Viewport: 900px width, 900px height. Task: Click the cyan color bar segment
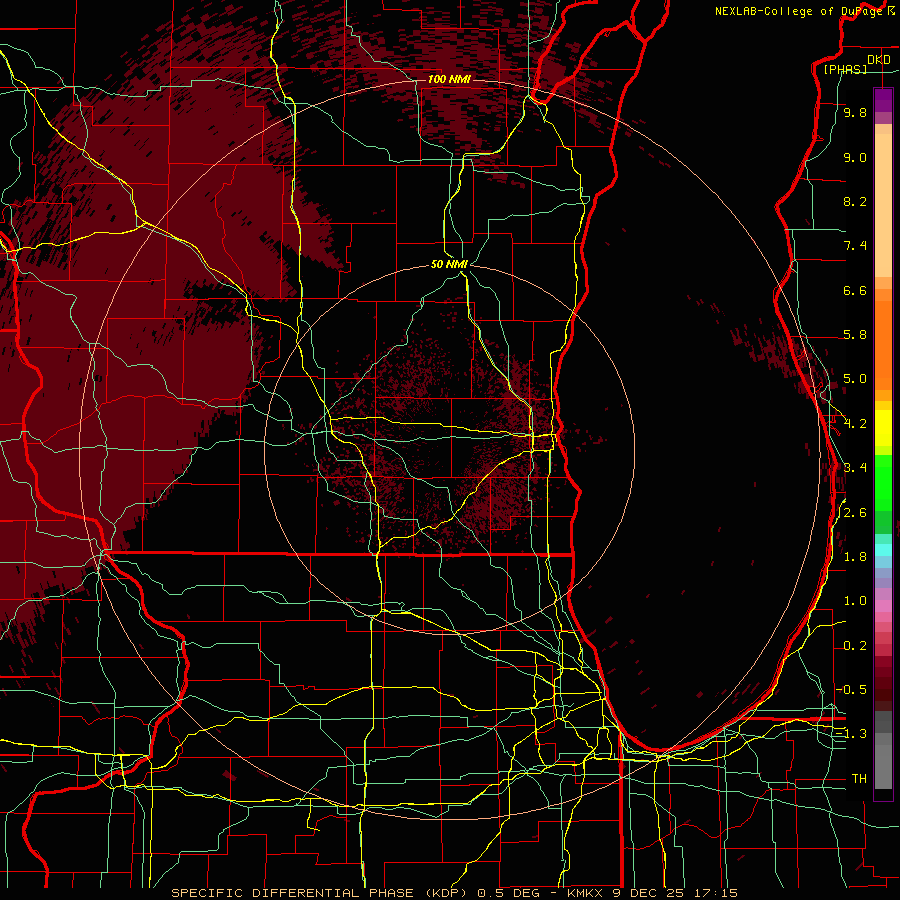pos(883,549)
